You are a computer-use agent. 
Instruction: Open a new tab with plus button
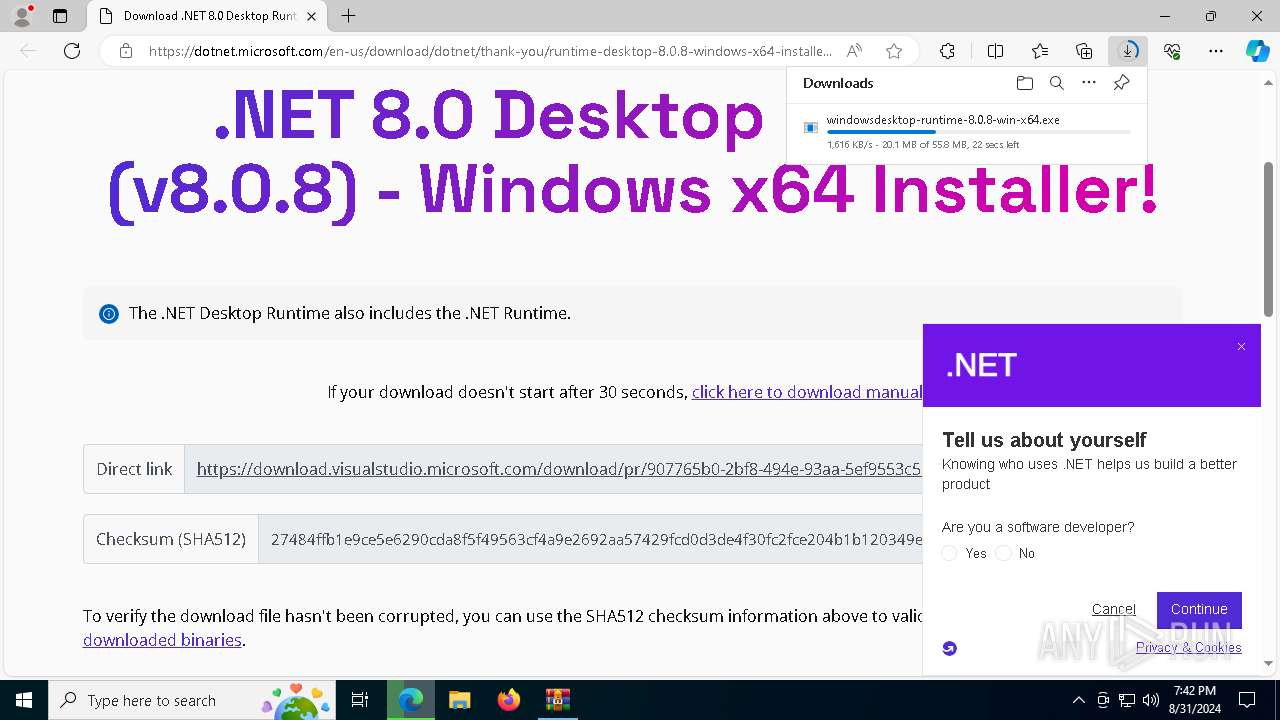348,16
